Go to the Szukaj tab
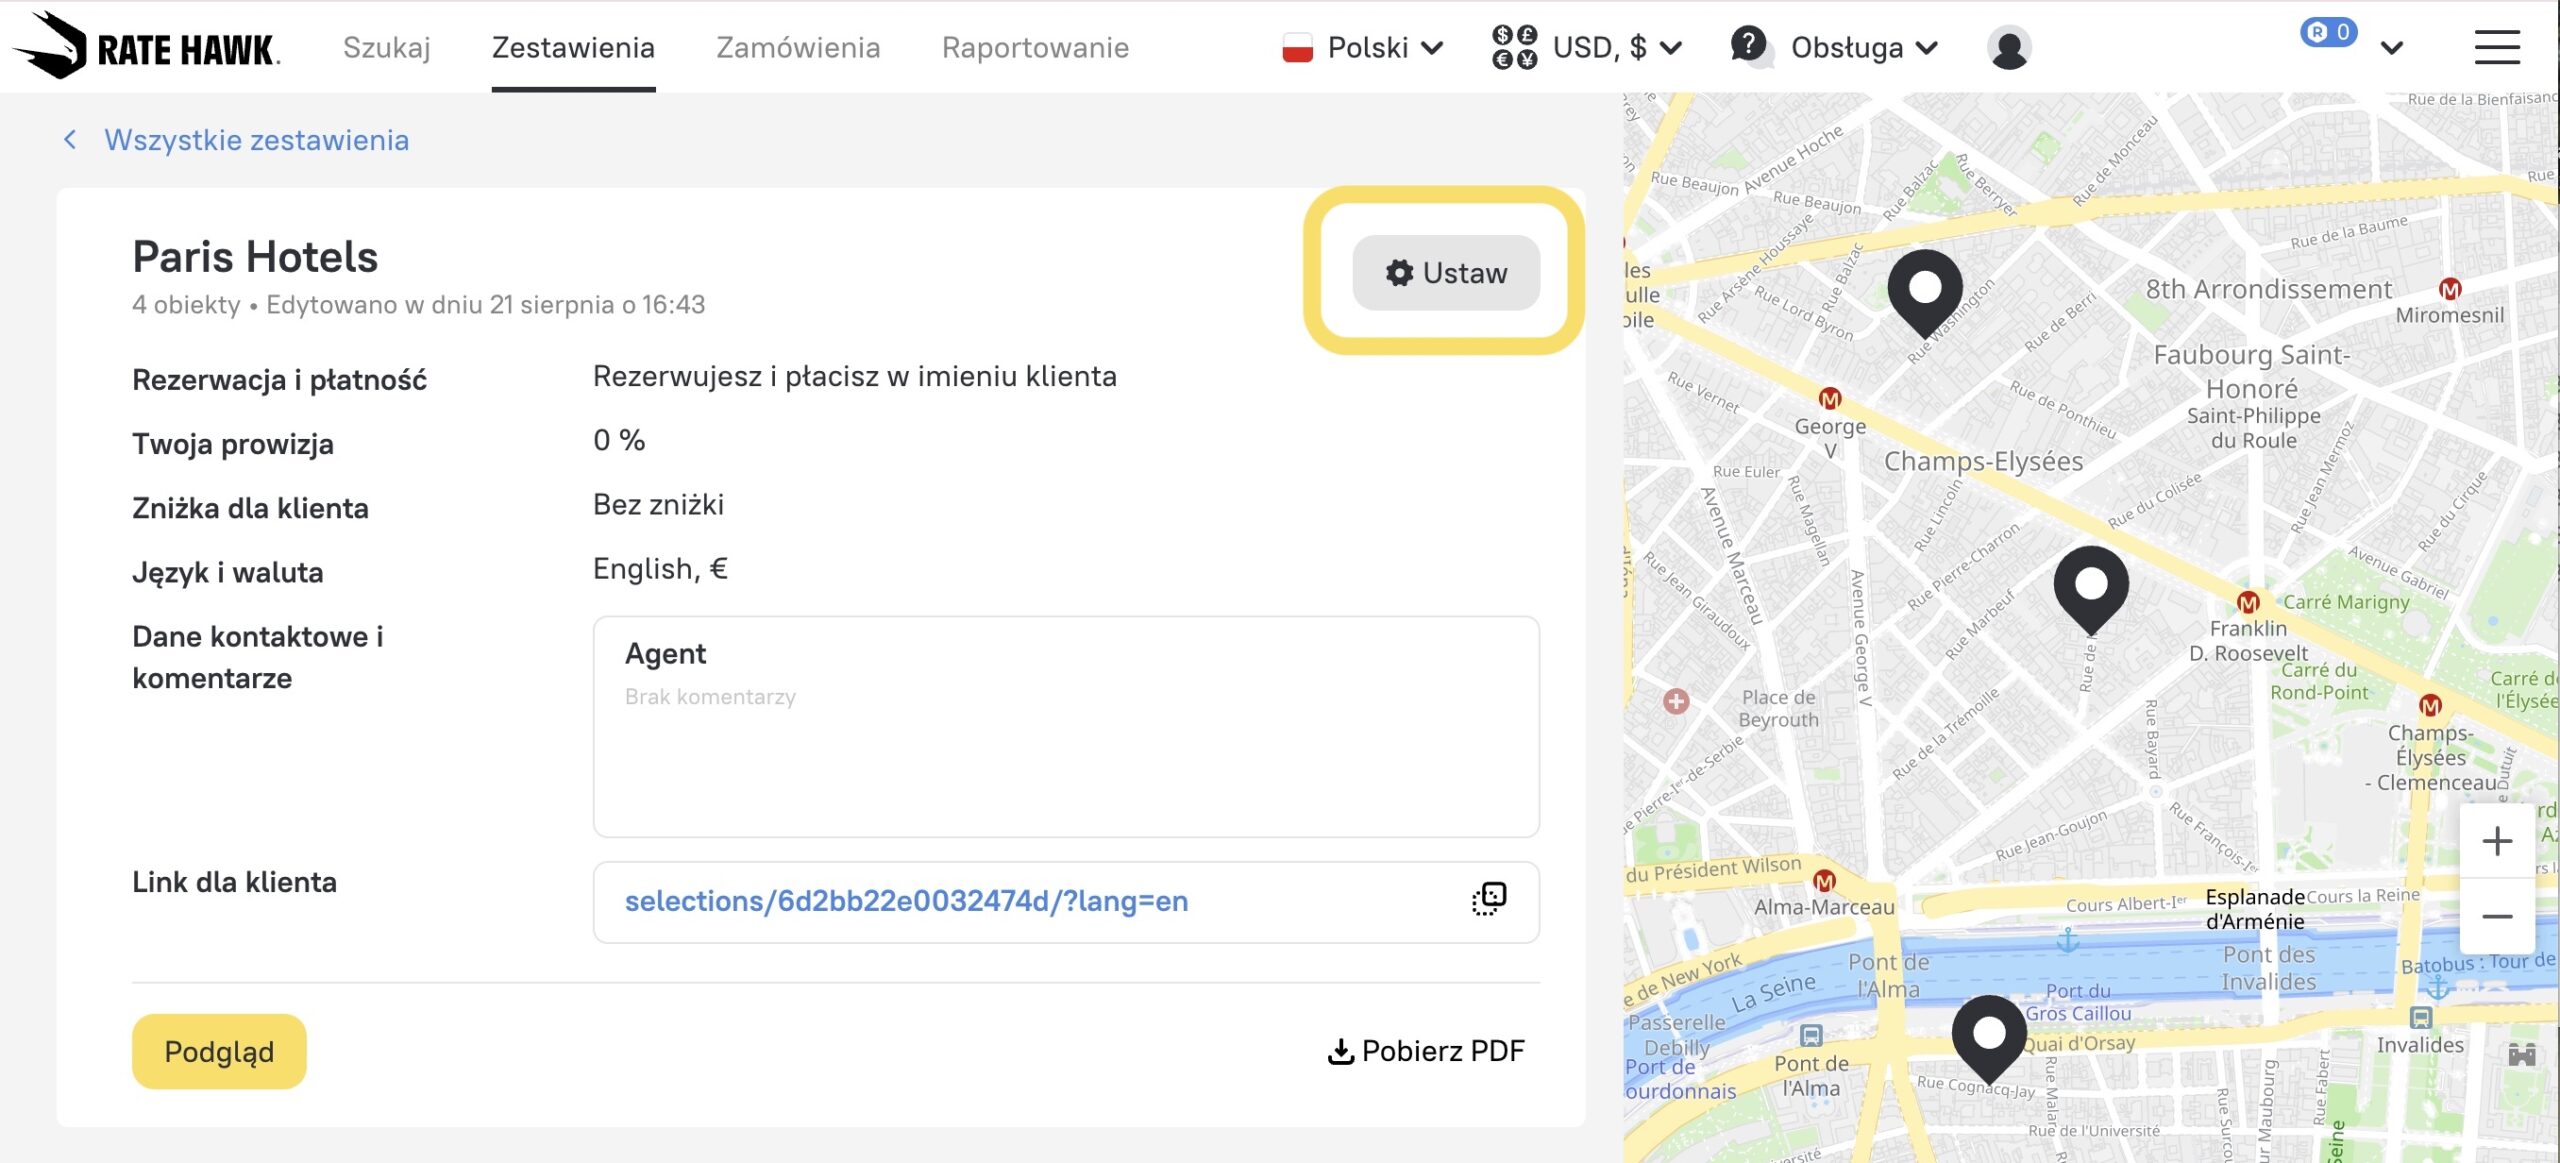 tap(386, 48)
